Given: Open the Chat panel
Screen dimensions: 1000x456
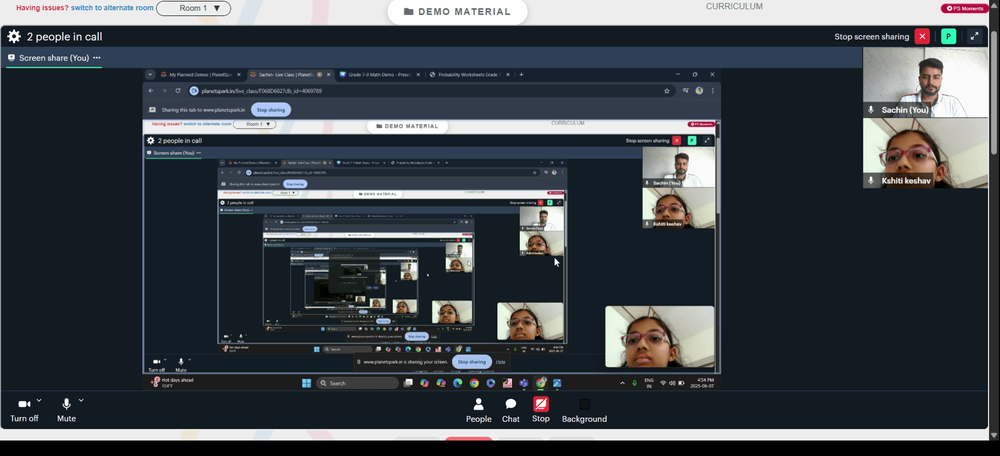Looking at the screenshot, I should (x=511, y=411).
